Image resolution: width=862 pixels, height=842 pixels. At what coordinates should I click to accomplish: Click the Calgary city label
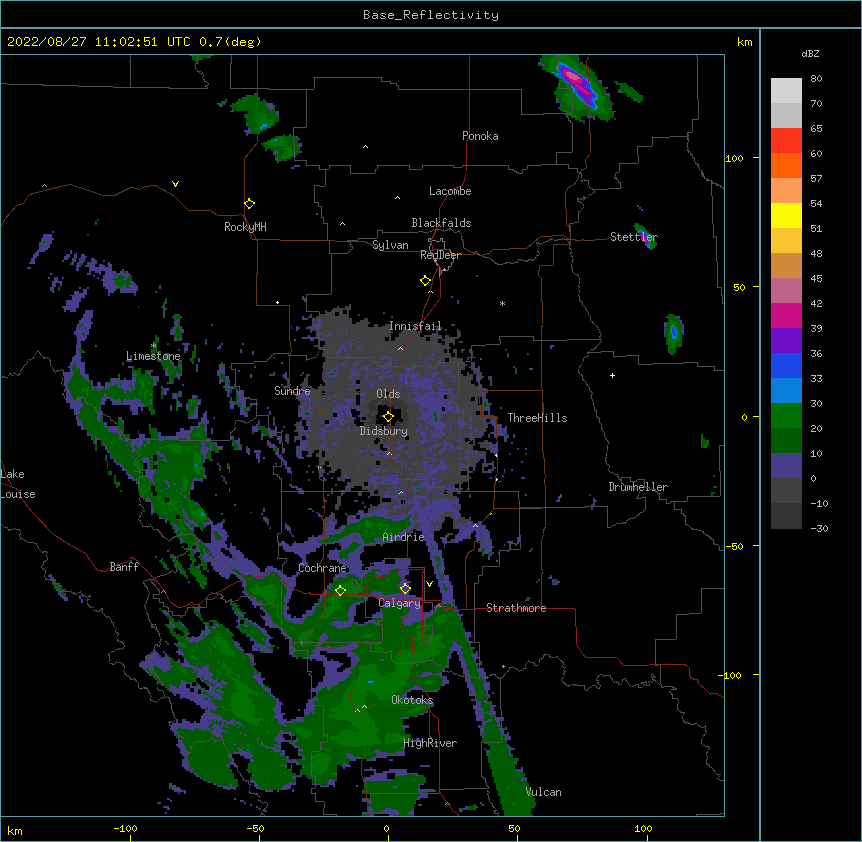point(400,603)
